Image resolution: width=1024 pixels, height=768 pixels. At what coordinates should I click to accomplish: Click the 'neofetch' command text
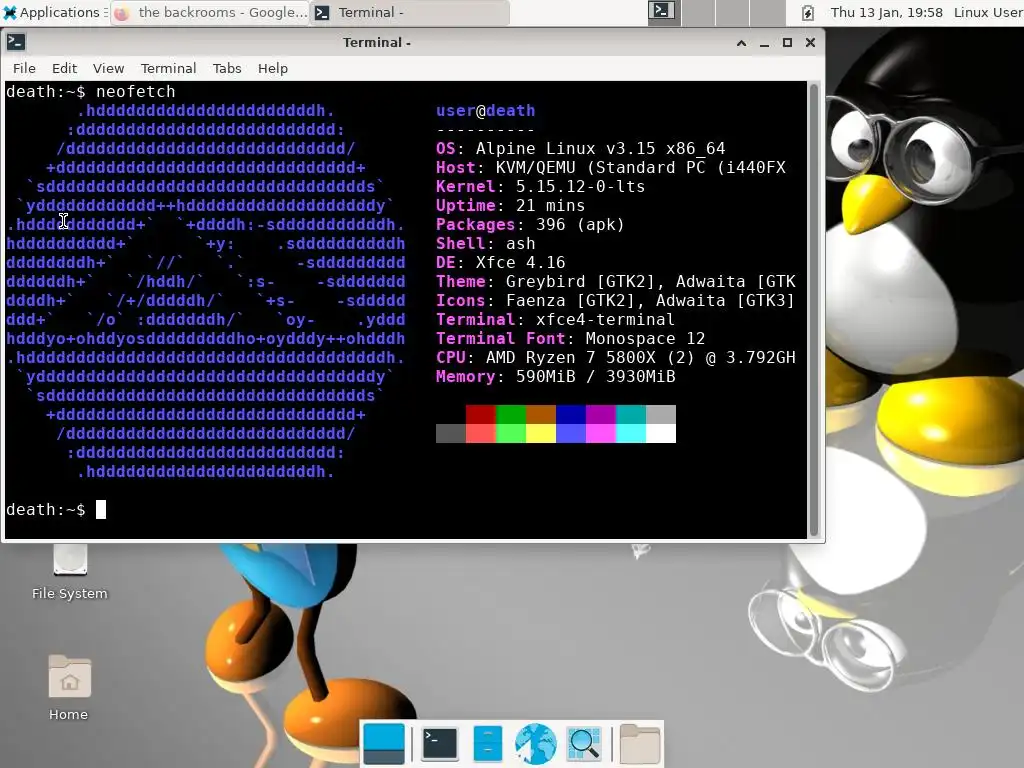coord(135,91)
